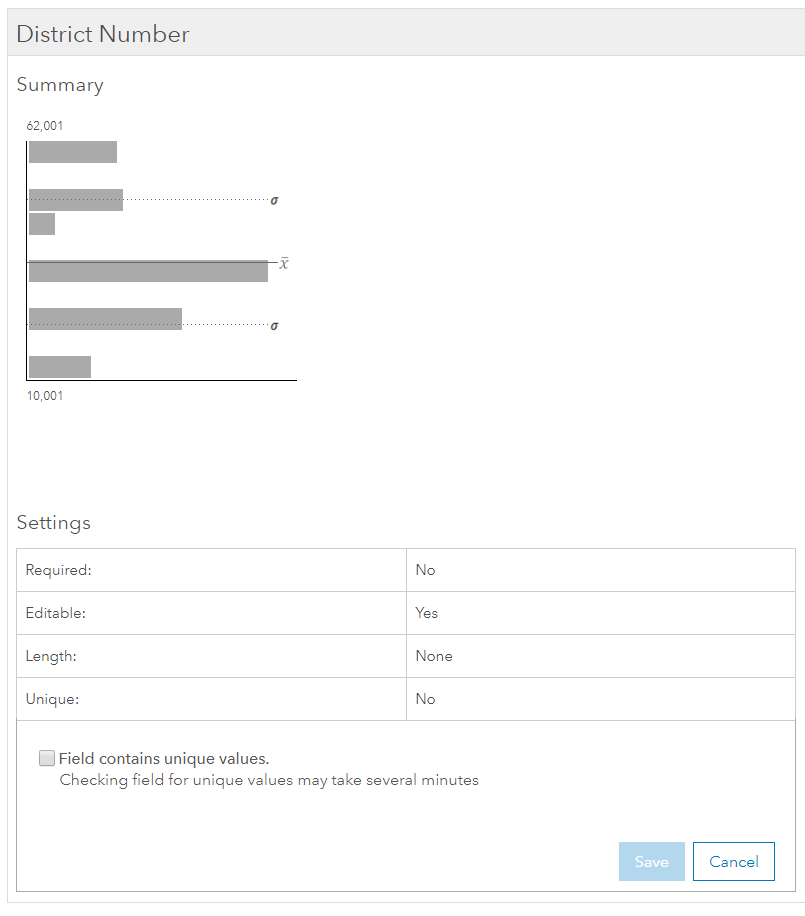This screenshot has width=805, height=916.
Task: Select the bottom histogram bar above 10,001
Action: (x=60, y=366)
